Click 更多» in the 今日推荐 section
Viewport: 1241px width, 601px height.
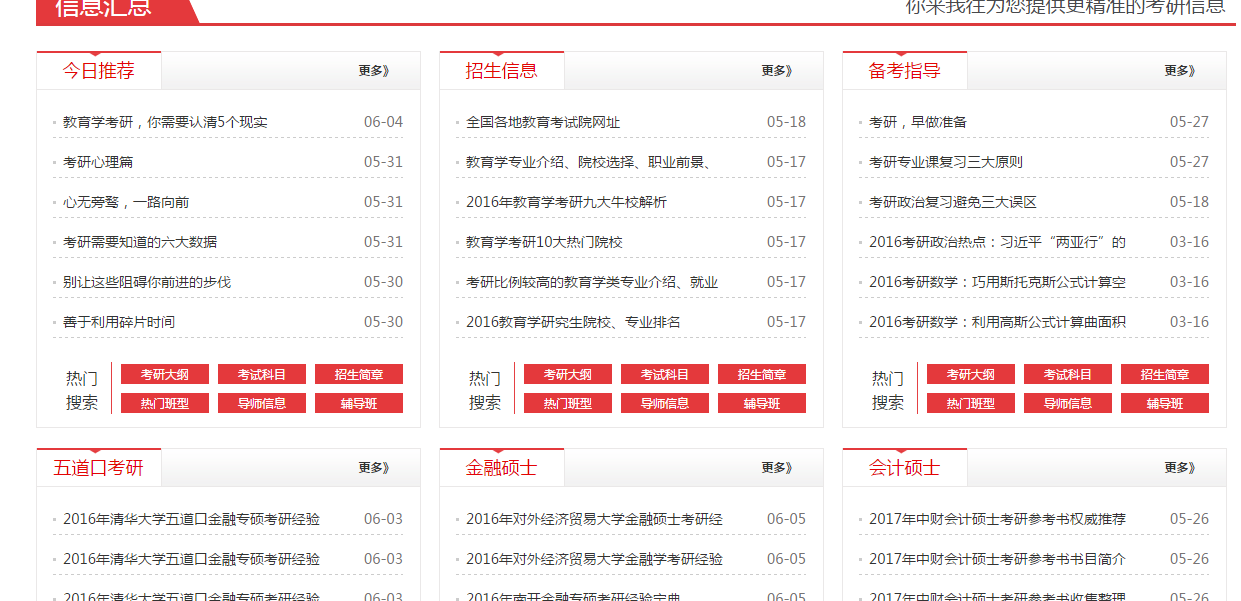371,70
